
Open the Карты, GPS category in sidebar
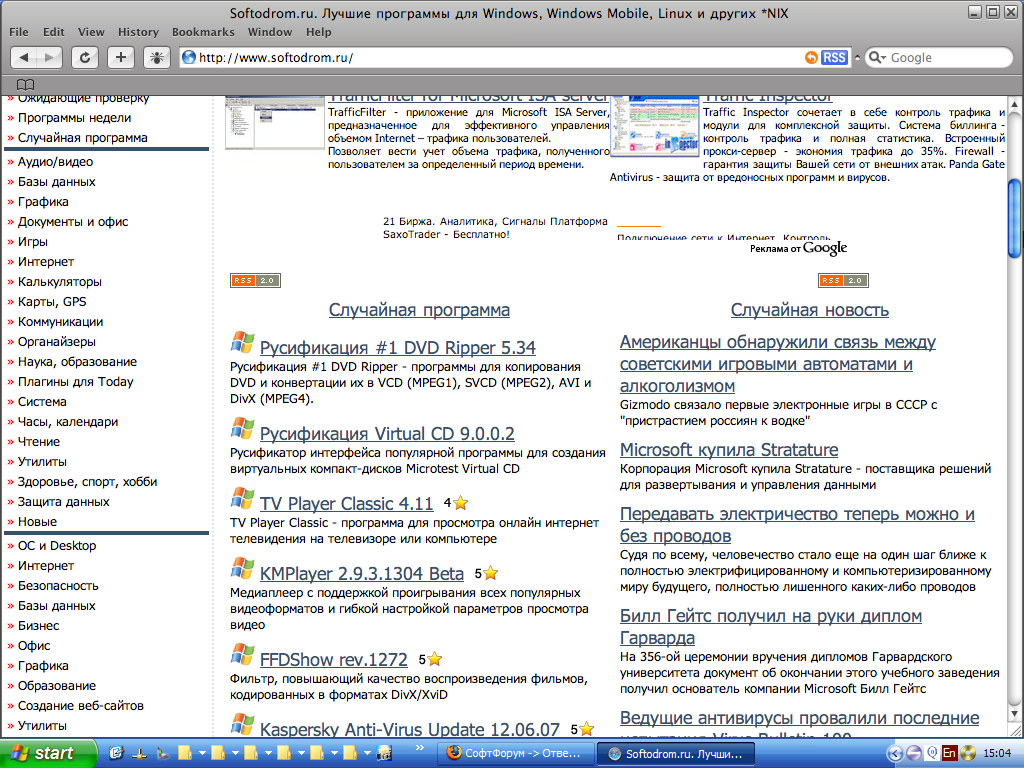(x=52, y=301)
